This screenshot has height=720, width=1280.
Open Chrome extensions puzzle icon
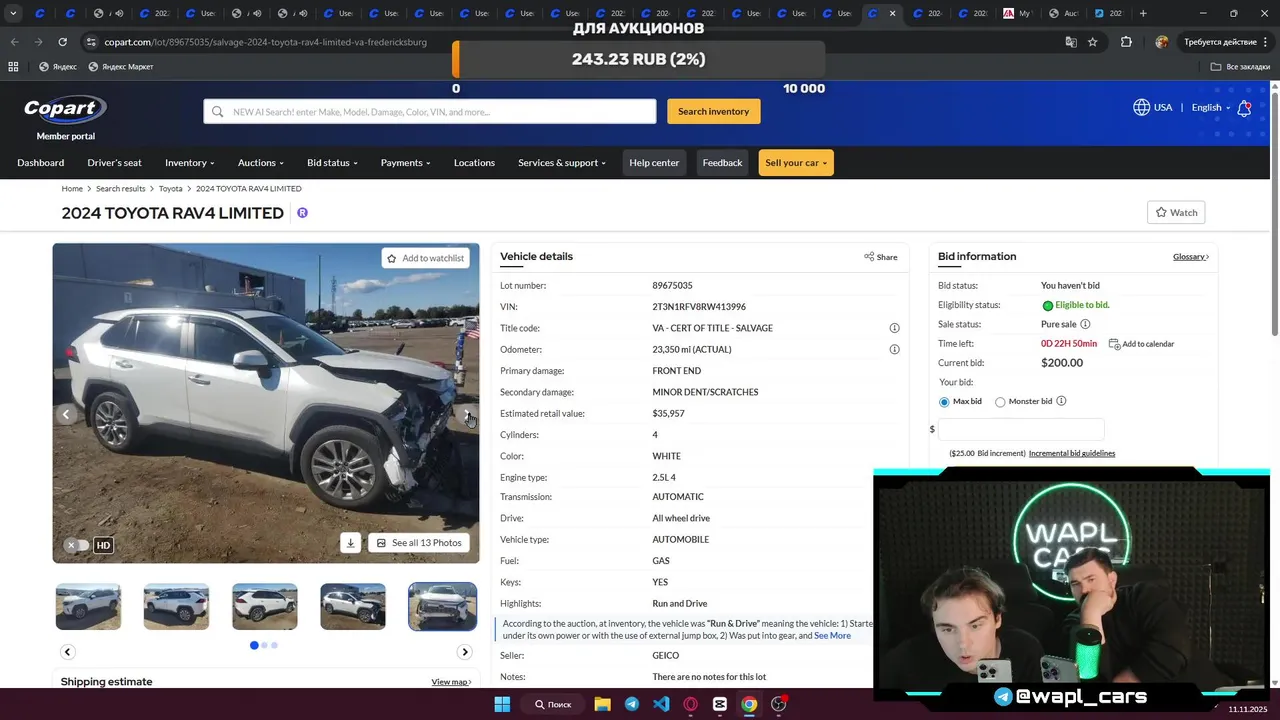1126,42
